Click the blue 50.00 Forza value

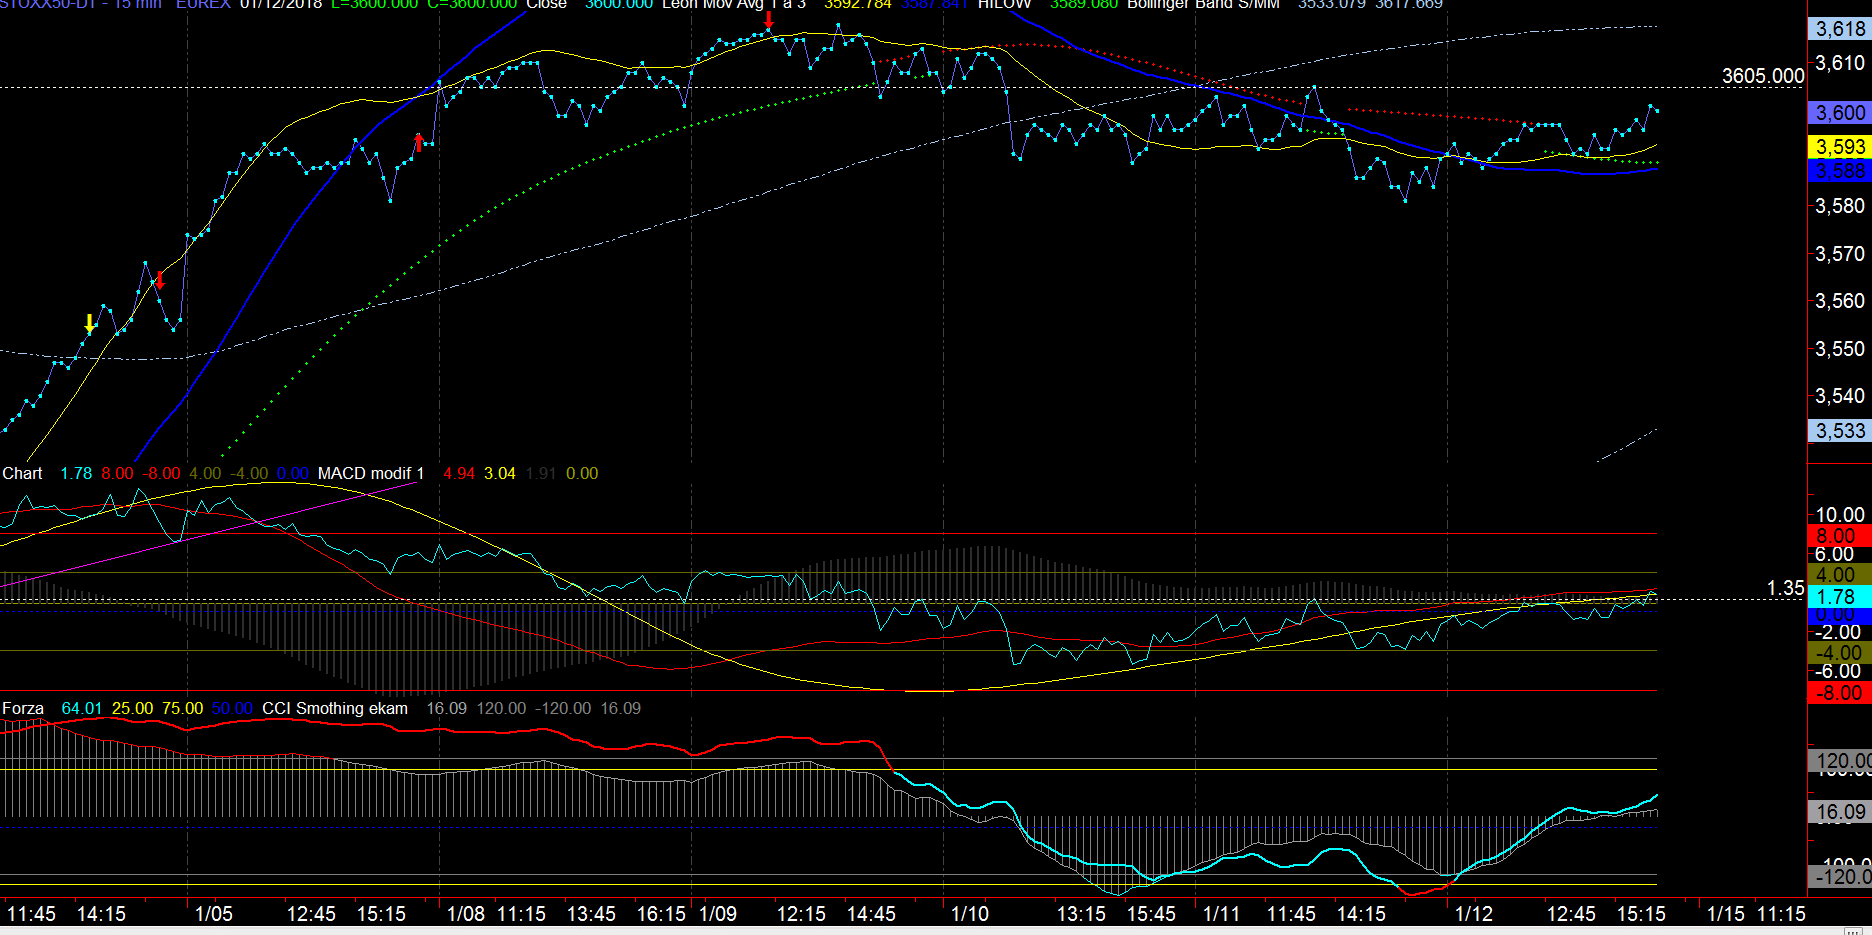pyautogui.click(x=232, y=708)
